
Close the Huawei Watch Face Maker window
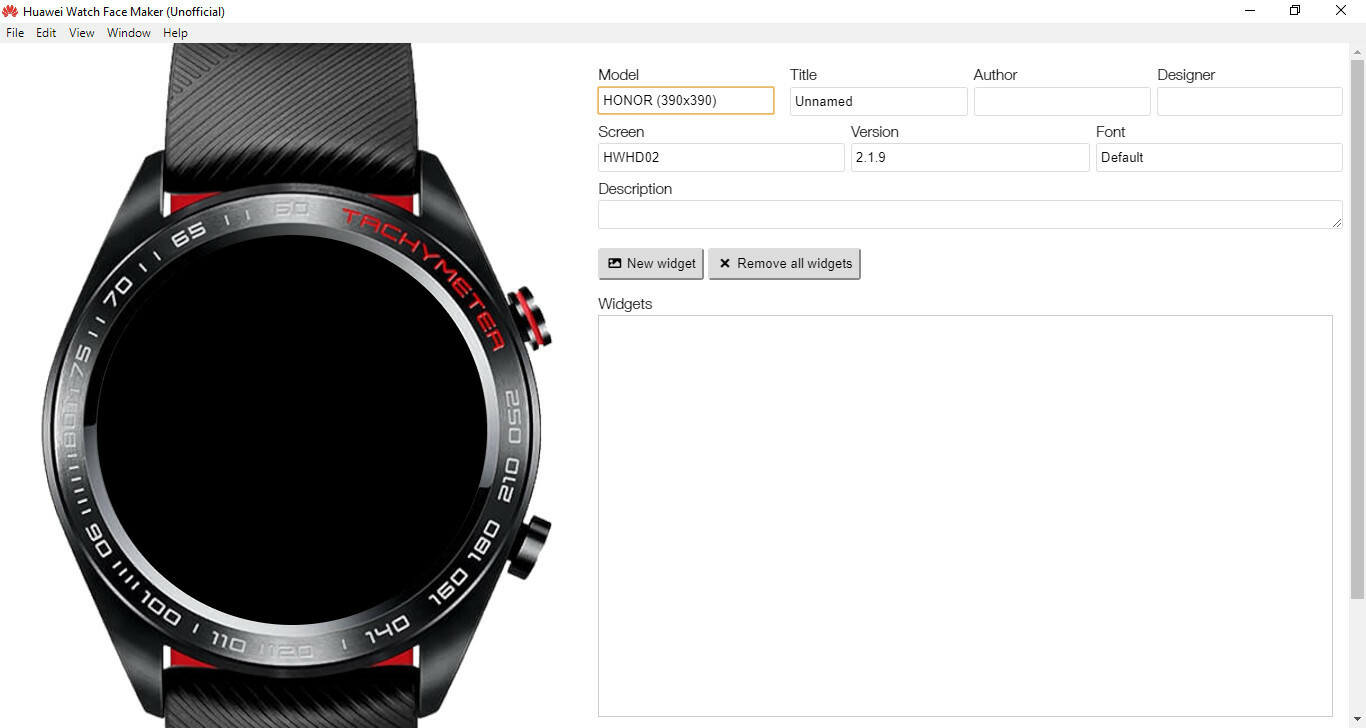tap(1341, 11)
